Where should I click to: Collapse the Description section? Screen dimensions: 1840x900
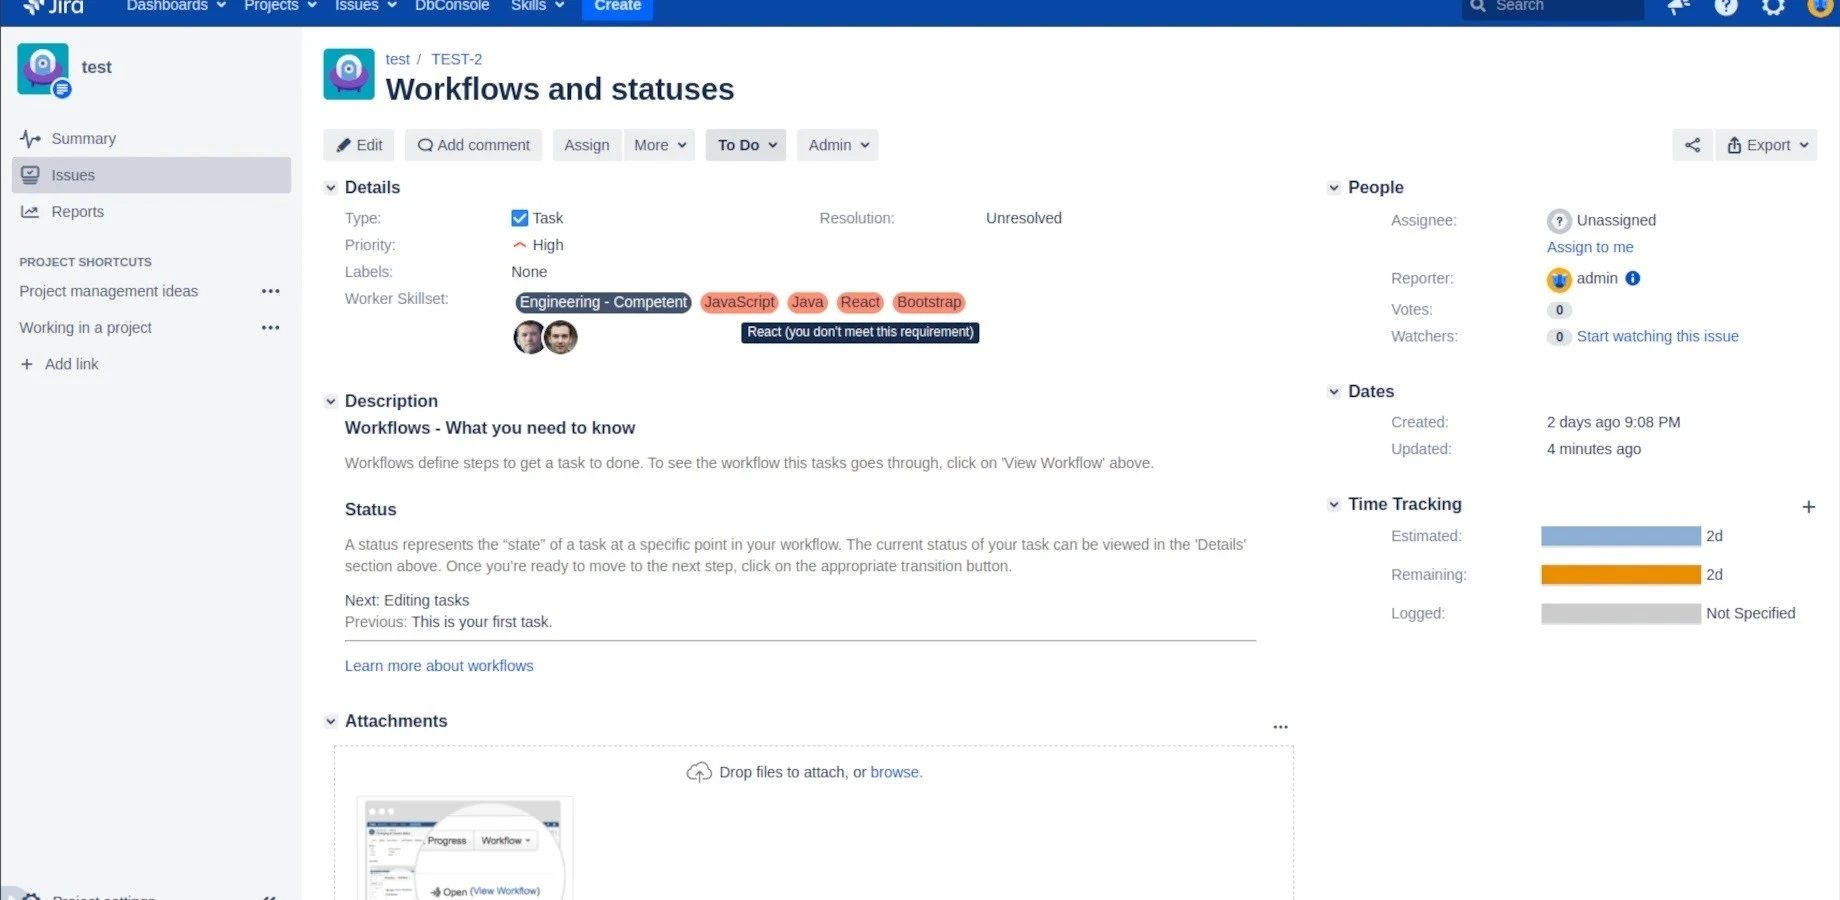(x=331, y=402)
